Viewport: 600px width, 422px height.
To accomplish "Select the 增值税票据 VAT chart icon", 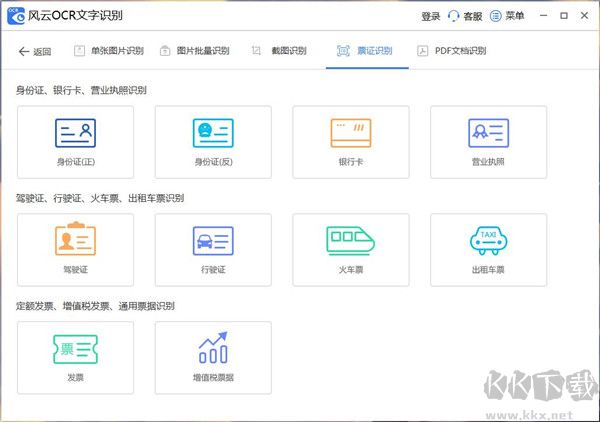I will (x=213, y=347).
